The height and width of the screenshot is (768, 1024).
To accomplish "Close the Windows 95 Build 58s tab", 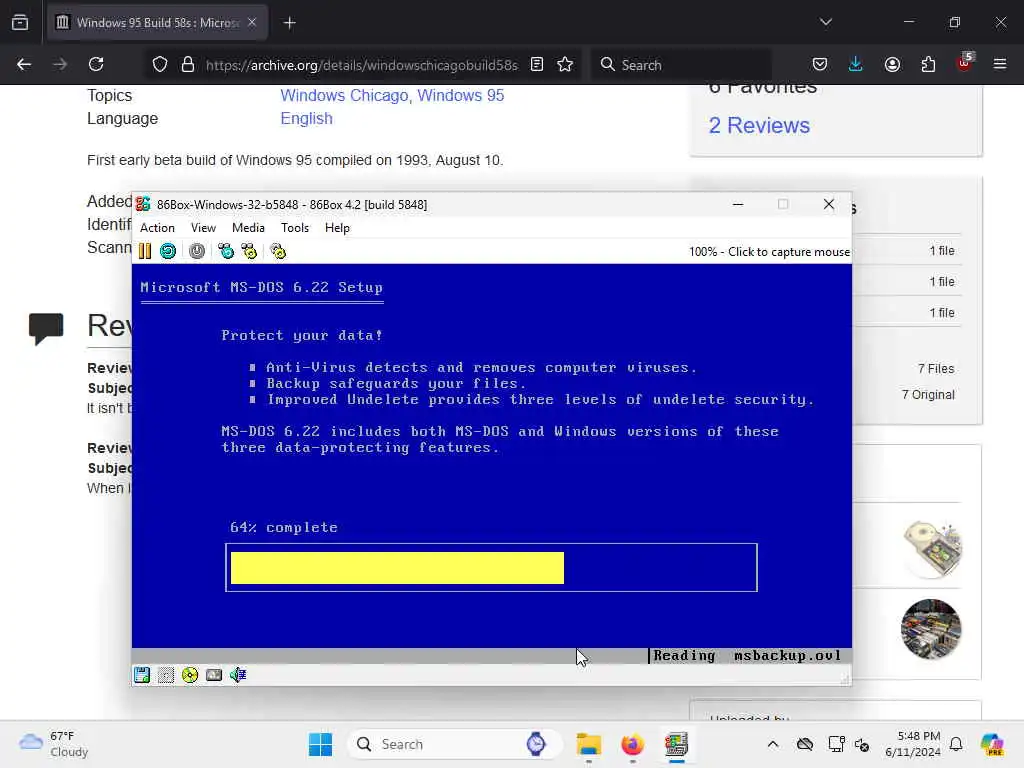I will [x=252, y=23].
